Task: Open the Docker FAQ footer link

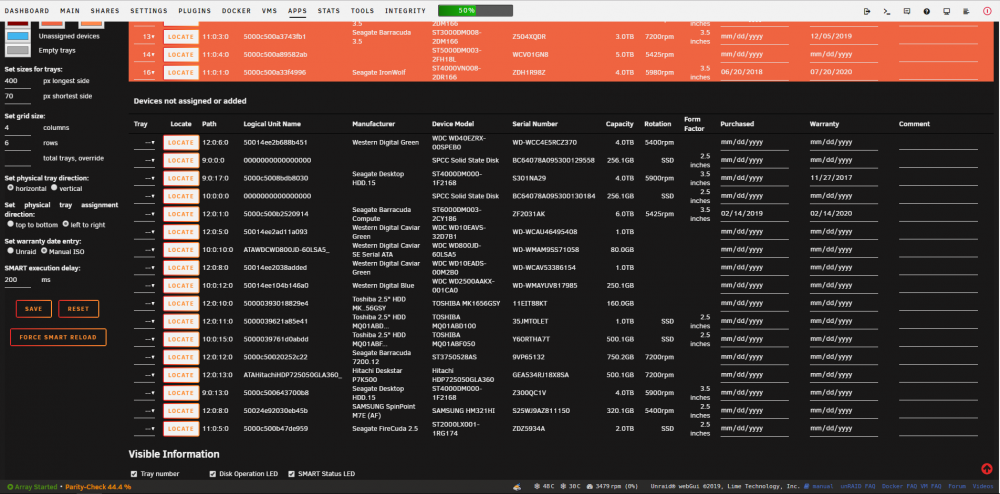Action: 901,486
